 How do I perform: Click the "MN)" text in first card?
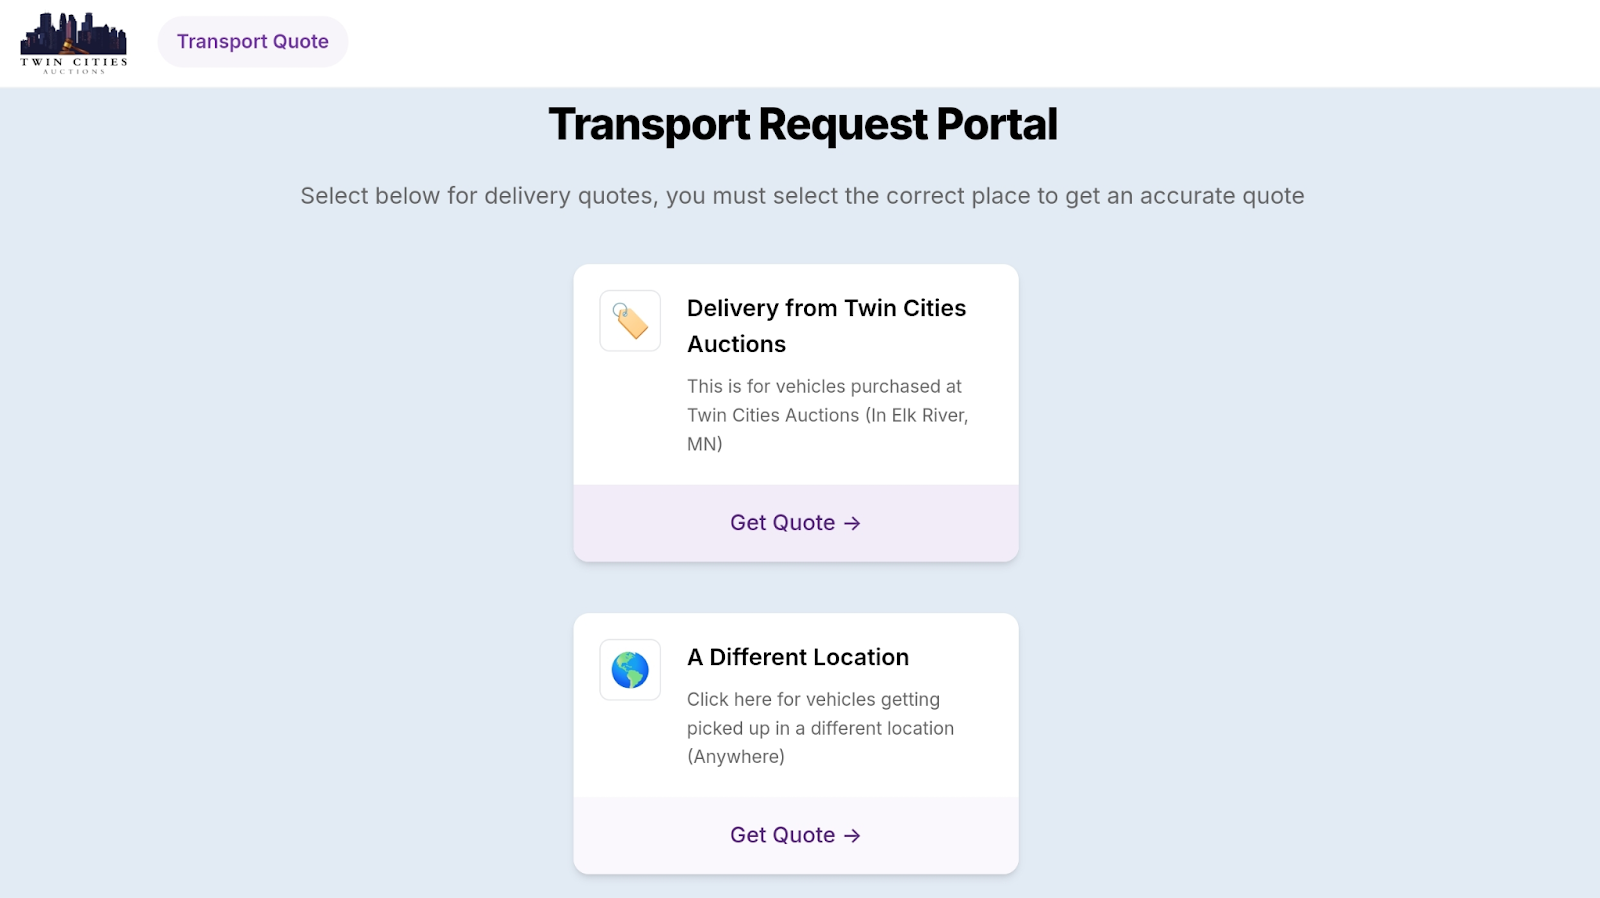coord(704,444)
